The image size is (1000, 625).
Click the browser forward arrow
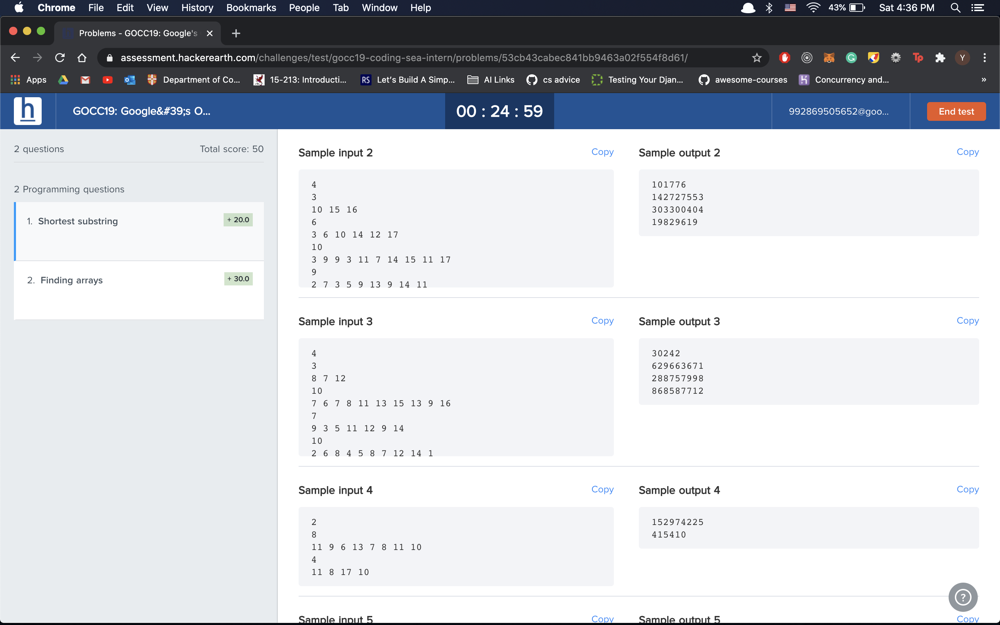coord(38,57)
